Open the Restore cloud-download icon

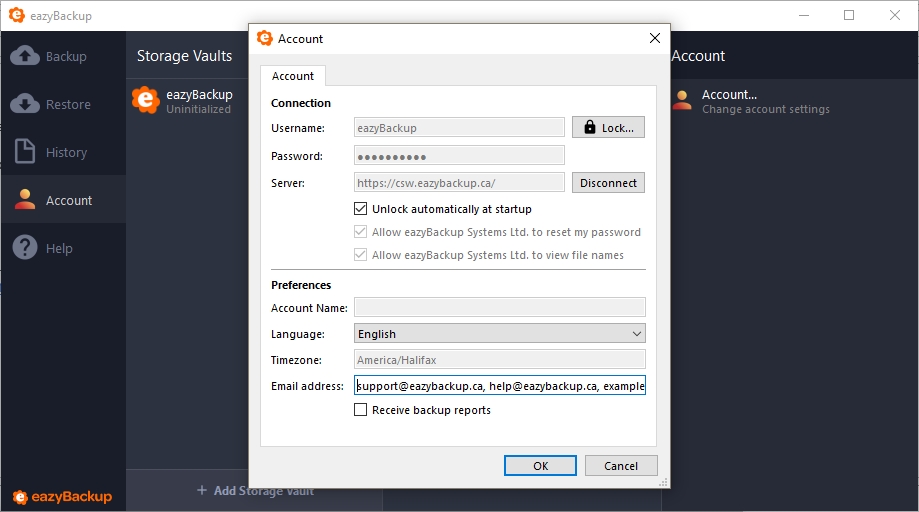pyautogui.click(x=25, y=104)
